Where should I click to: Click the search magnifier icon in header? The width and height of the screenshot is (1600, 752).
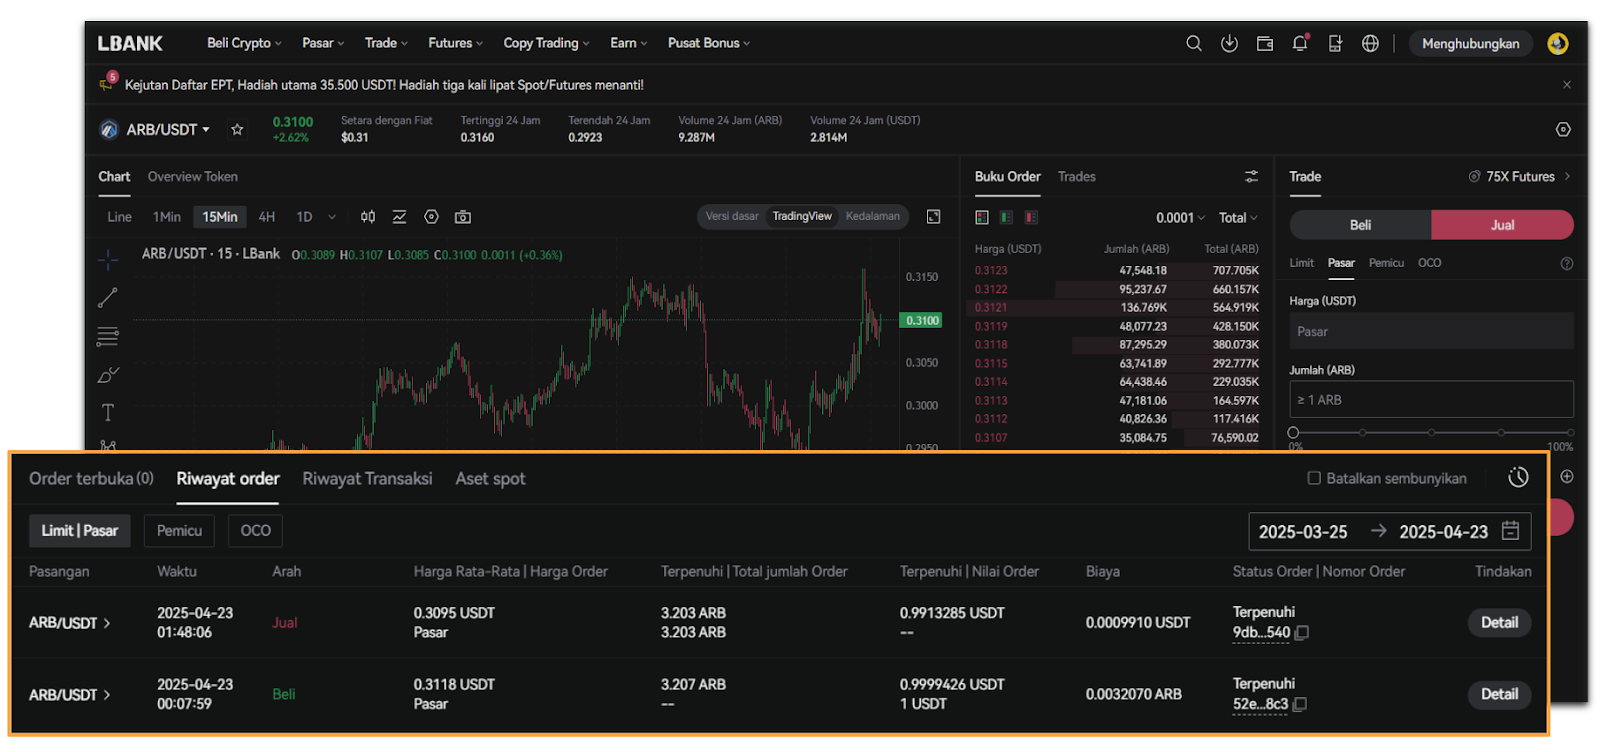(x=1193, y=44)
